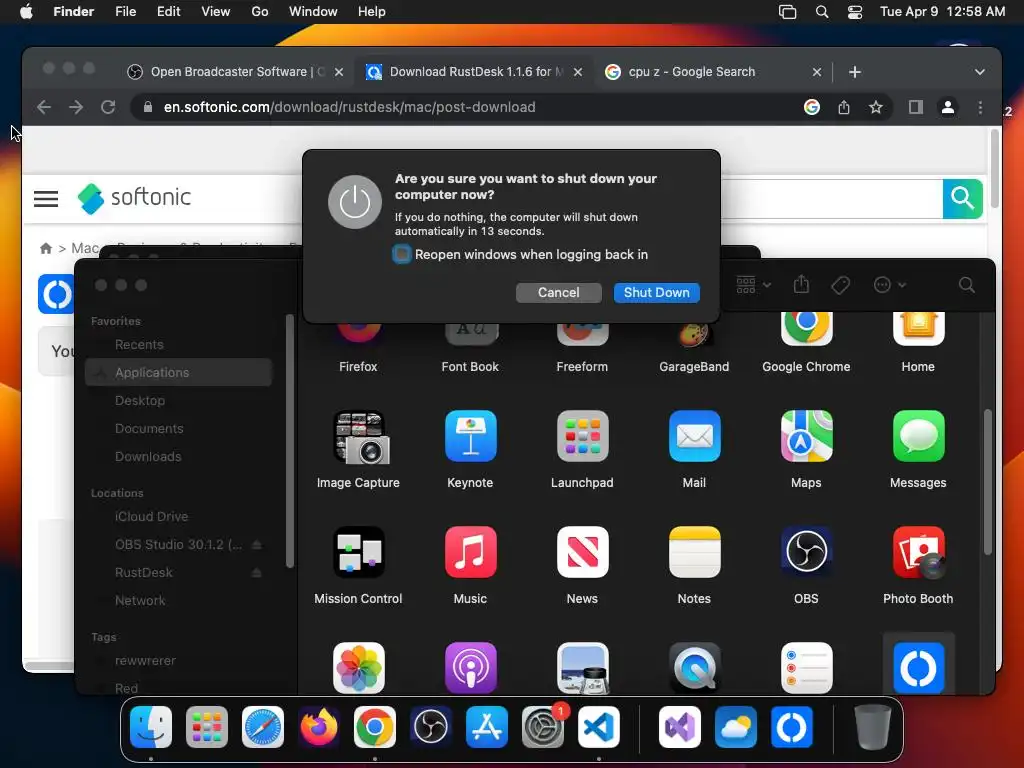Open Messages app in Finder
Image resolution: width=1024 pixels, height=768 pixels.
point(918,436)
